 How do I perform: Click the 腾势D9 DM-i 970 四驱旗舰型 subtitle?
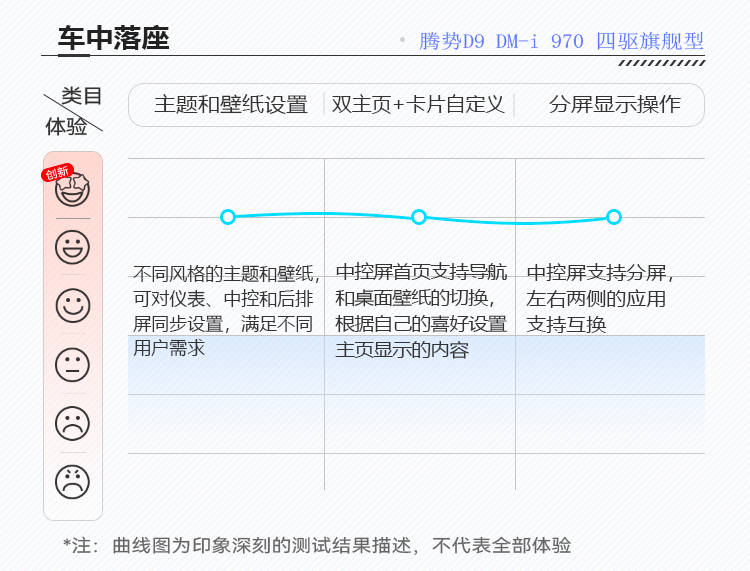tap(561, 41)
